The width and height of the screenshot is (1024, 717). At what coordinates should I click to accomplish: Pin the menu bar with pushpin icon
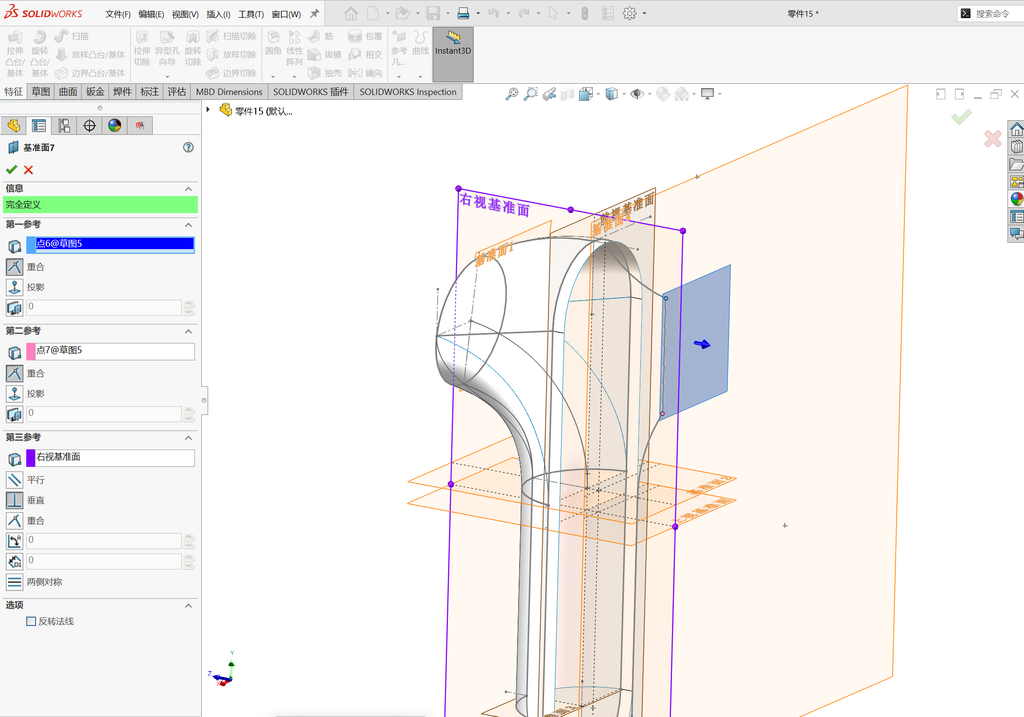(314, 13)
